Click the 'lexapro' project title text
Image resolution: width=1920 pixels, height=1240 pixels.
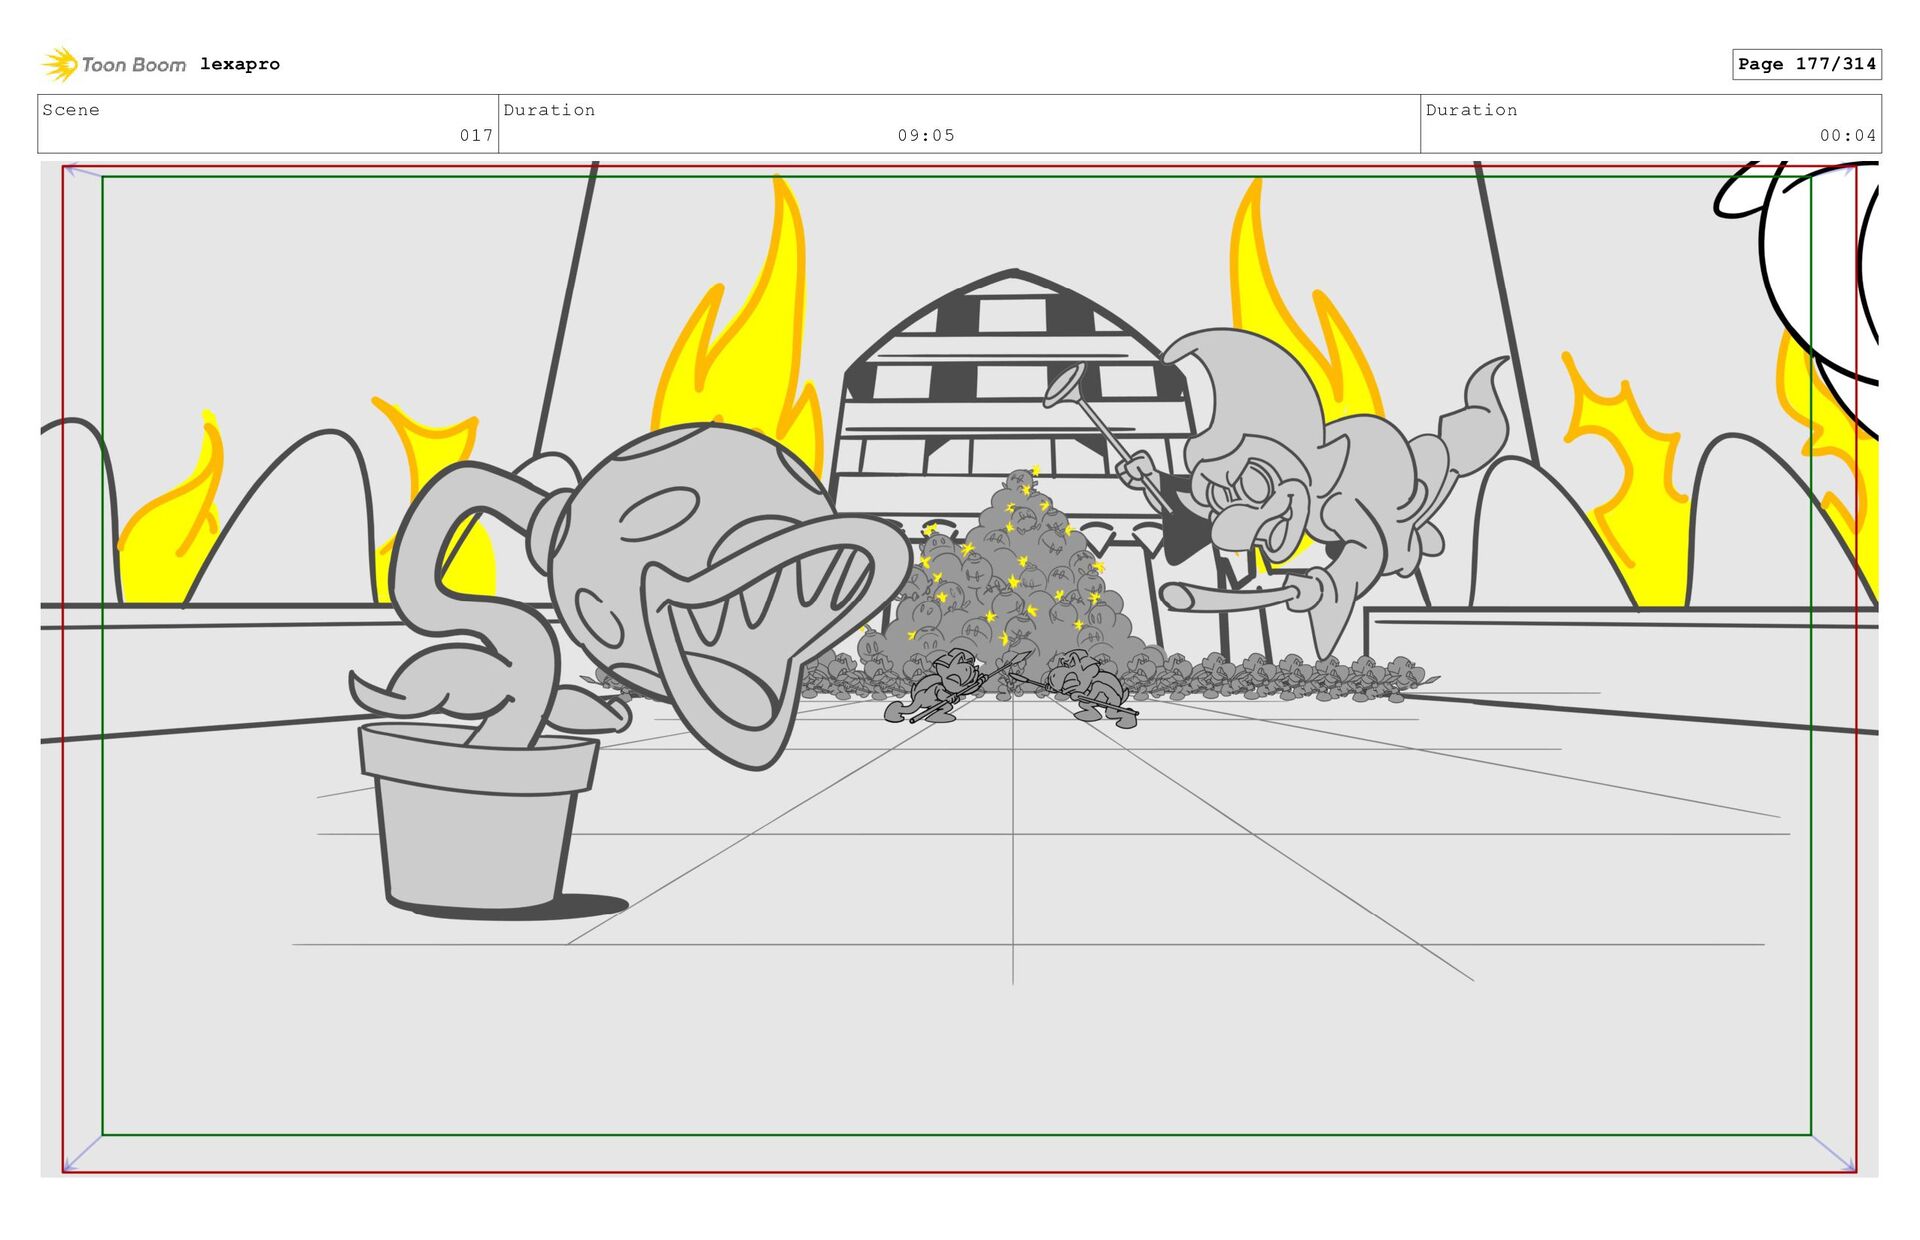pyautogui.click(x=240, y=64)
